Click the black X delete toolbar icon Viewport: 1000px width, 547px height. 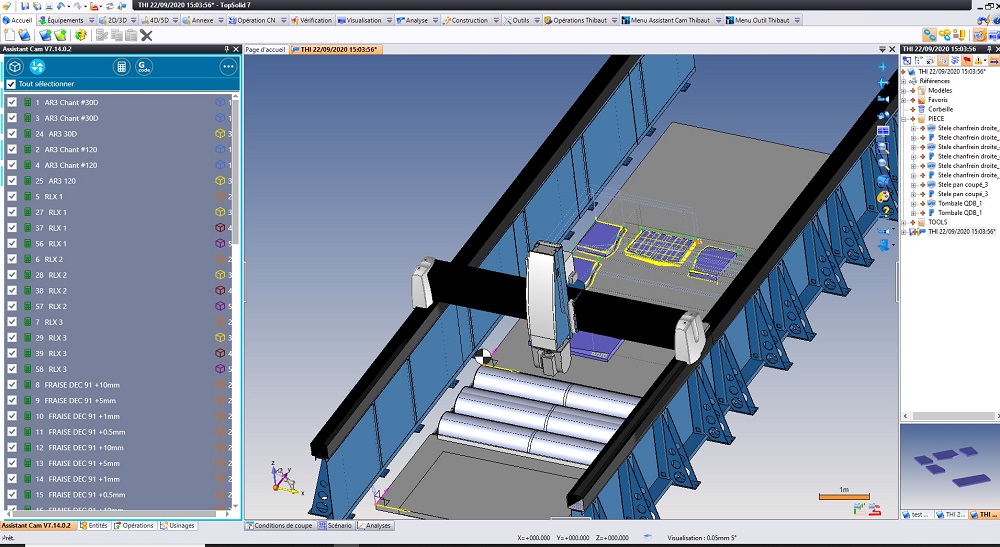point(146,35)
